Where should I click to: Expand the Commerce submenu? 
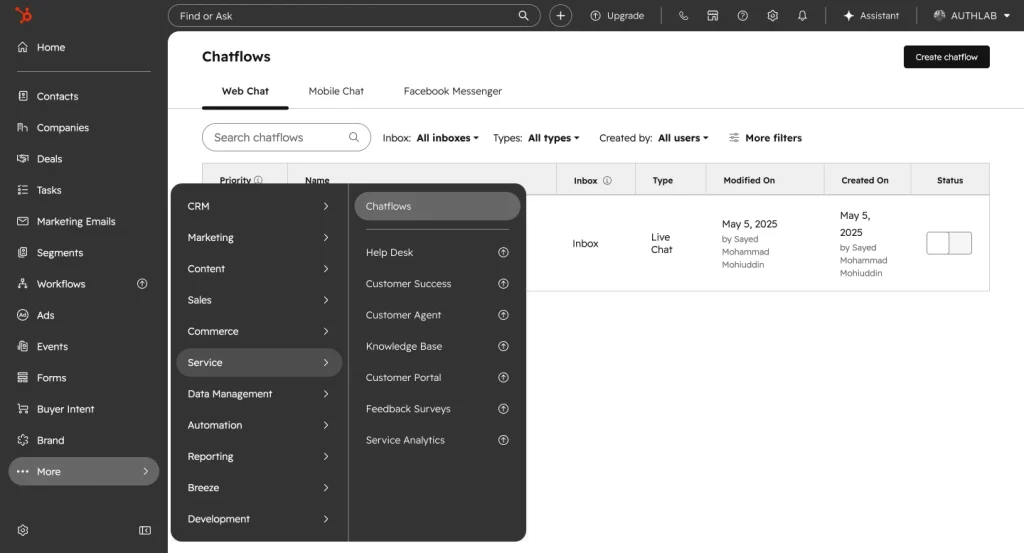259,332
